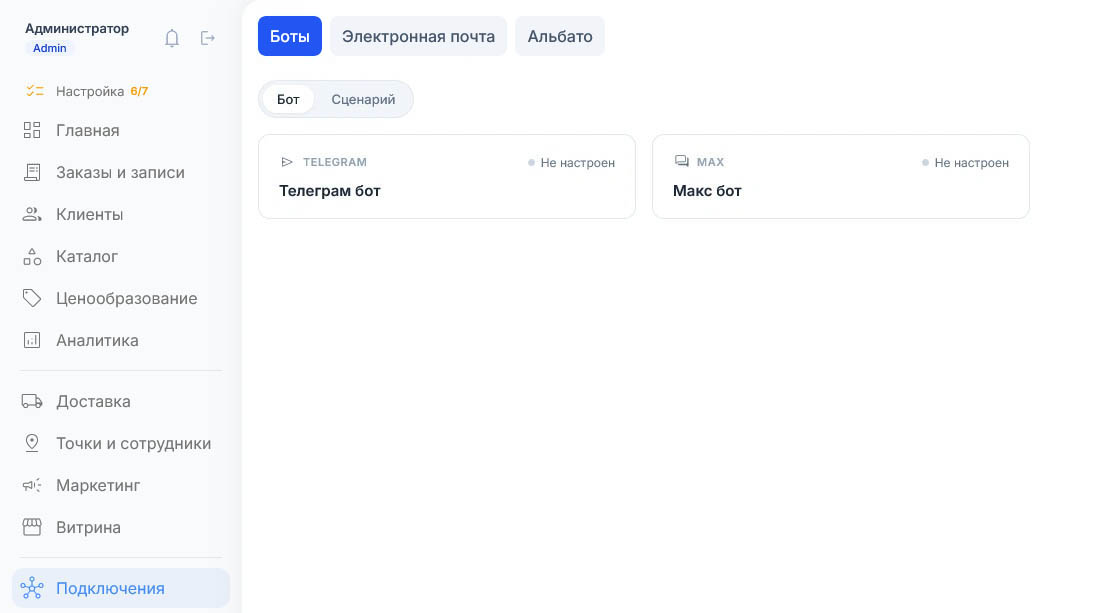The width and height of the screenshot is (1097, 613).
Task: Open Витрина section
Action: click(x=121, y=527)
